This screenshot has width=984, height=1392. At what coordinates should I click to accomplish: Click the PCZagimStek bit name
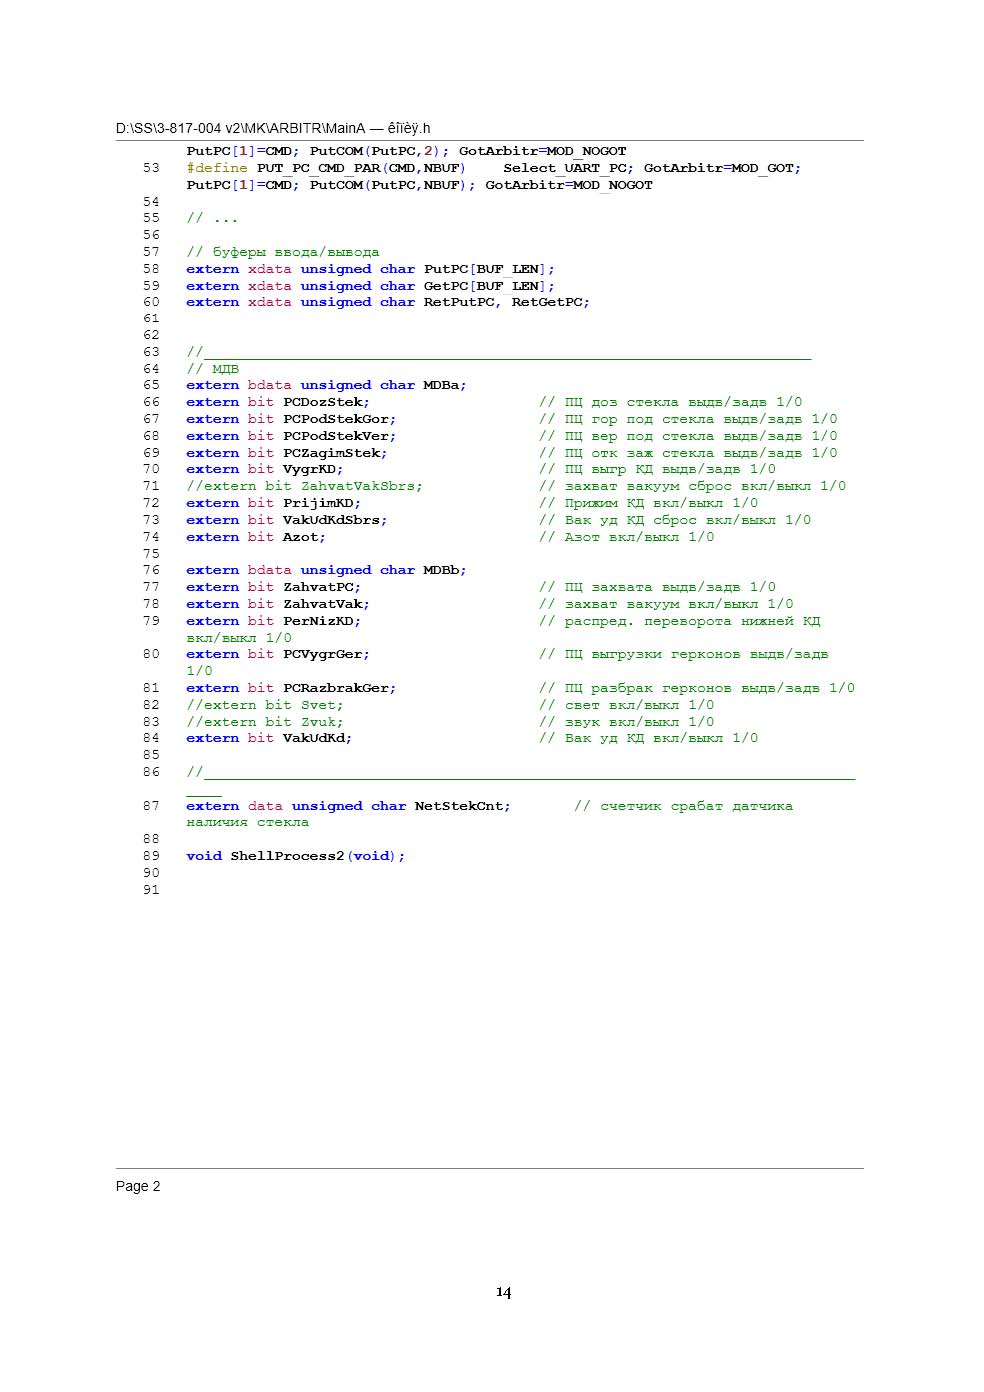coord(332,453)
